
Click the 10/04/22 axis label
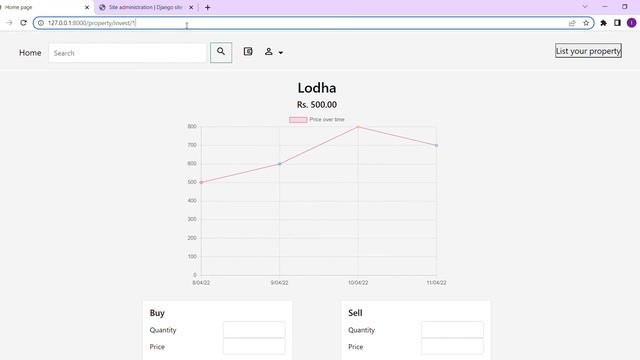tap(358, 282)
